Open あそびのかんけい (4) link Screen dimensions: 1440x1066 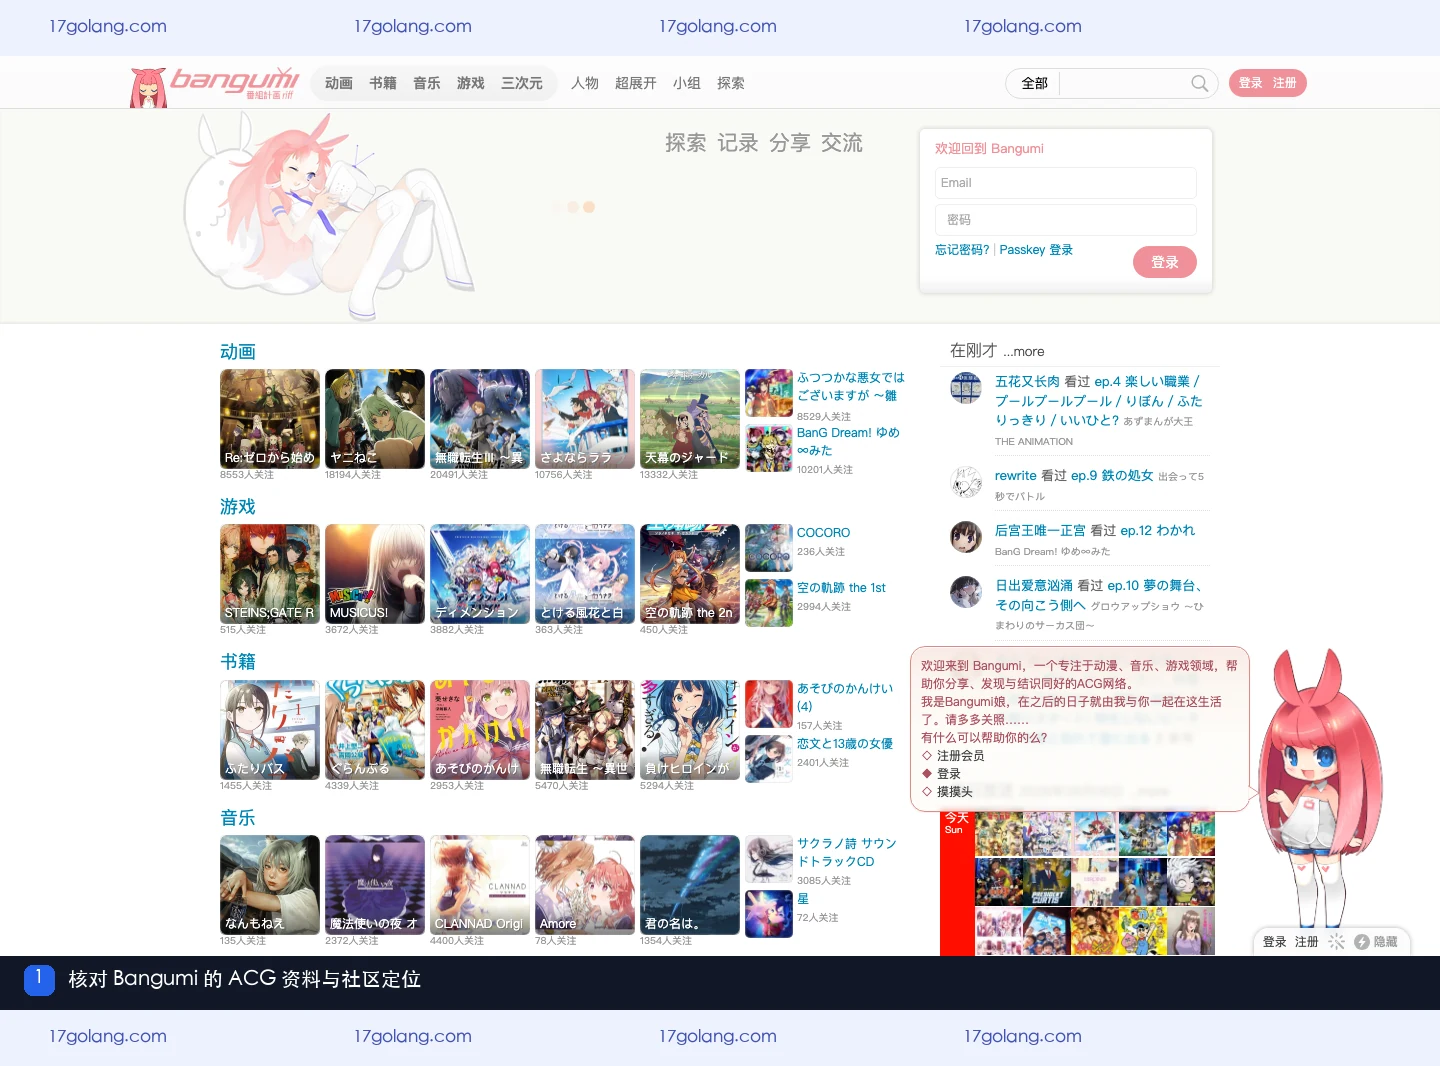(x=845, y=697)
